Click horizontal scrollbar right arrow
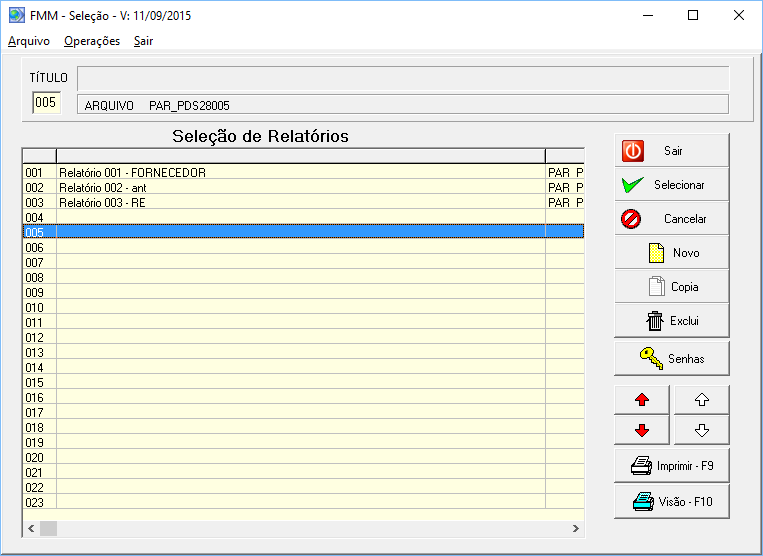Viewport: 763px width, 556px height. coord(576,528)
